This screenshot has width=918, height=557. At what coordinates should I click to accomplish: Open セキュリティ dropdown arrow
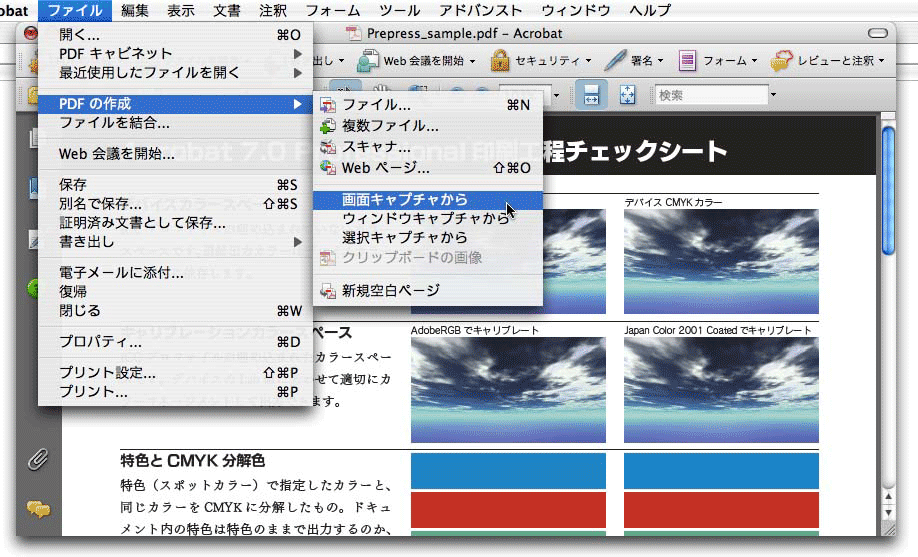588,61
